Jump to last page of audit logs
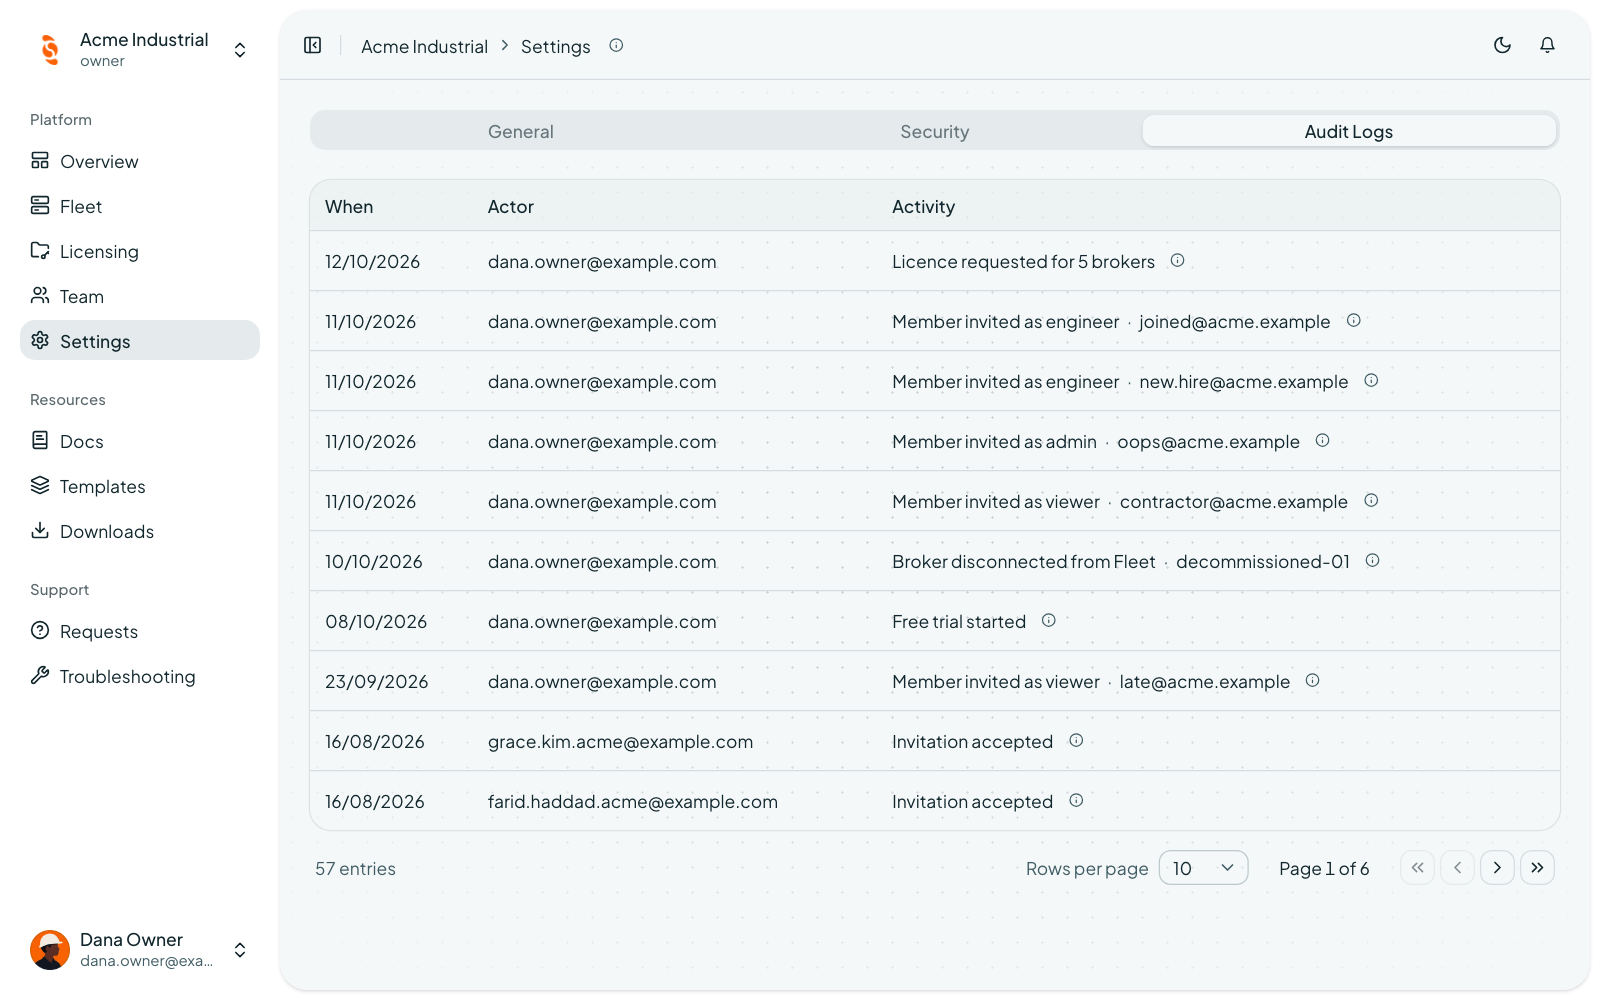 (1537, 868)
